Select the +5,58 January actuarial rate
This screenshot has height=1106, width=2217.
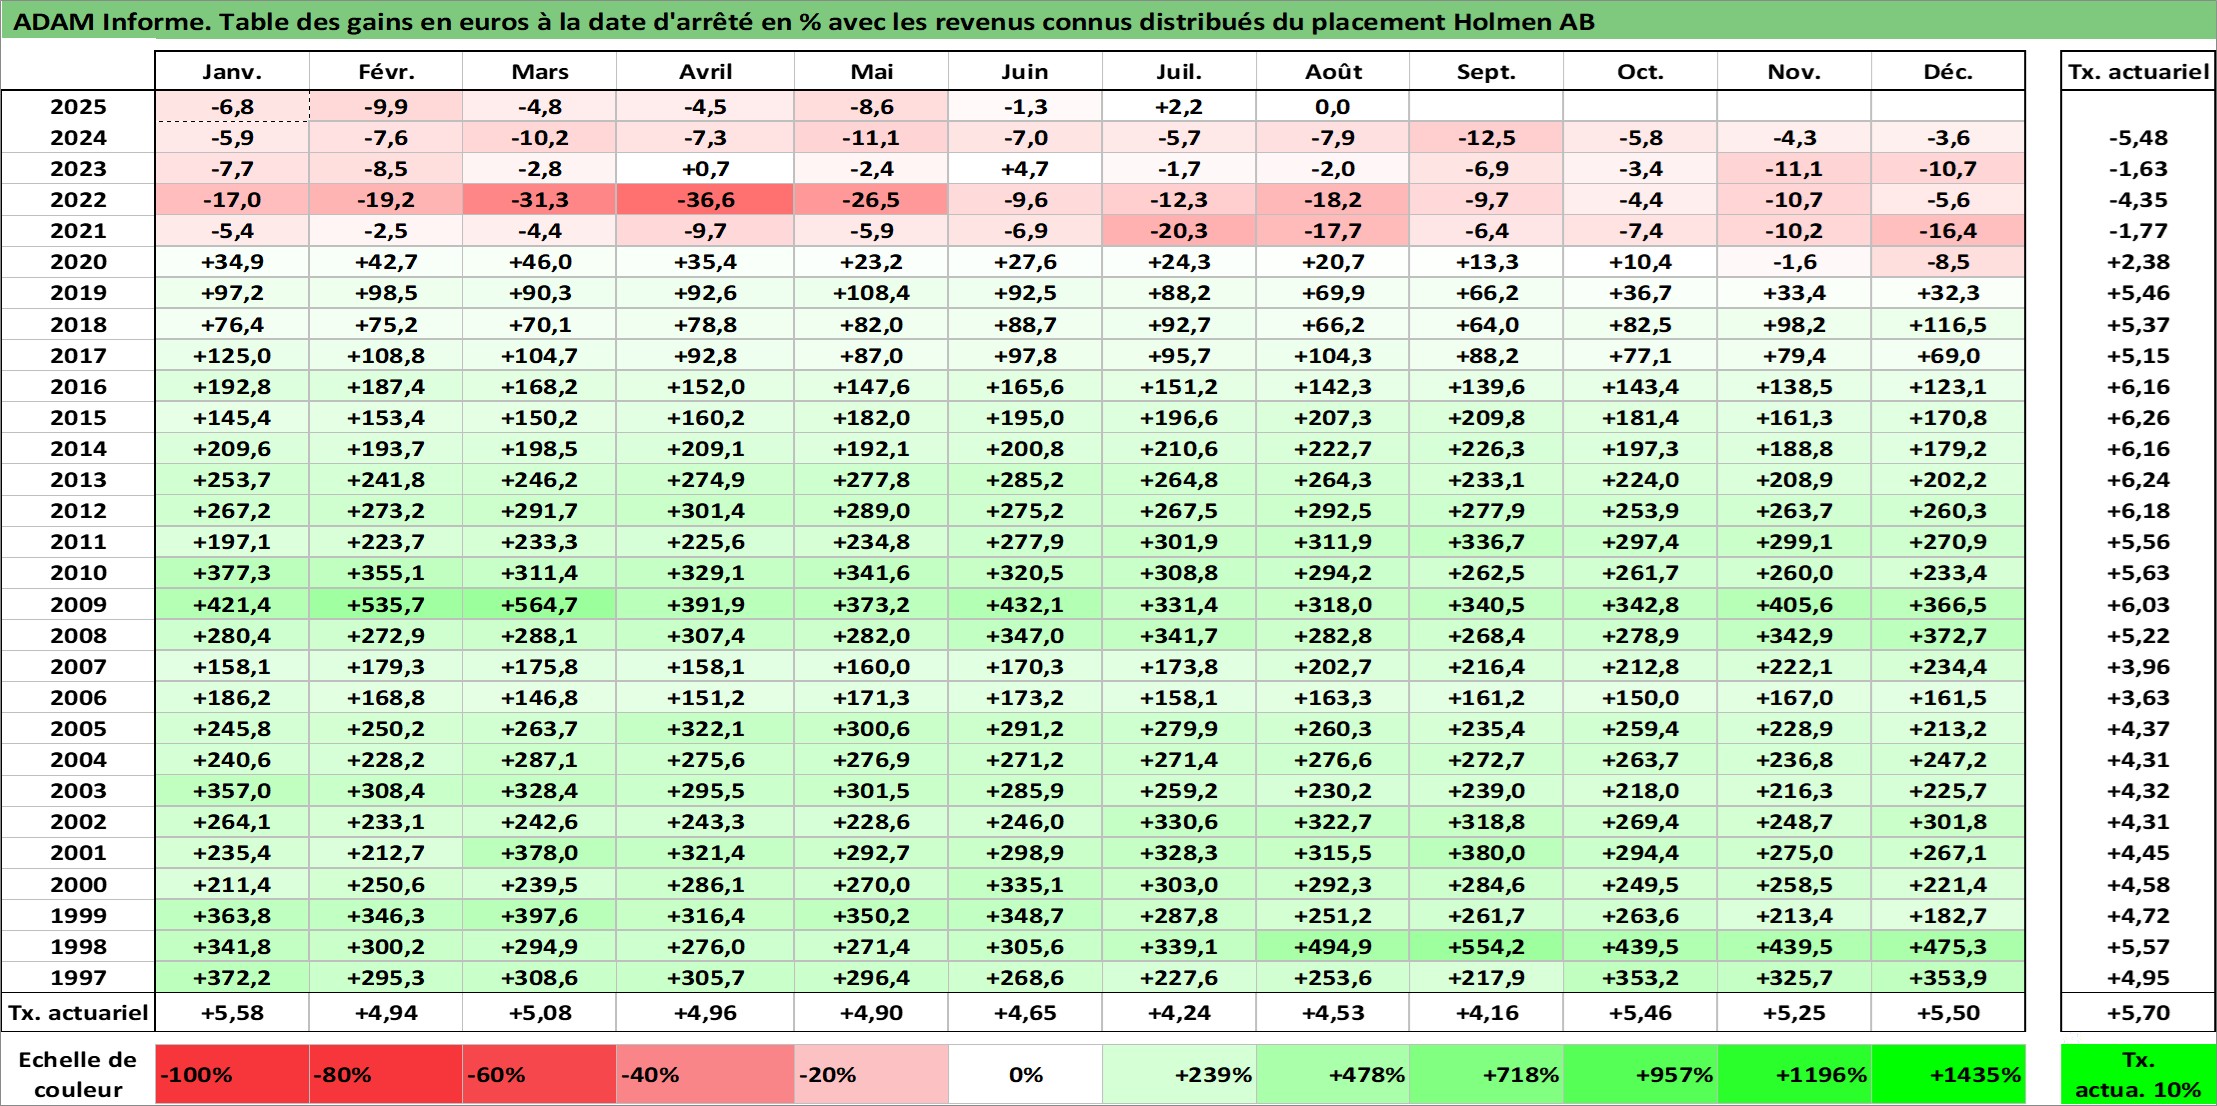[x=232, y=1013]
